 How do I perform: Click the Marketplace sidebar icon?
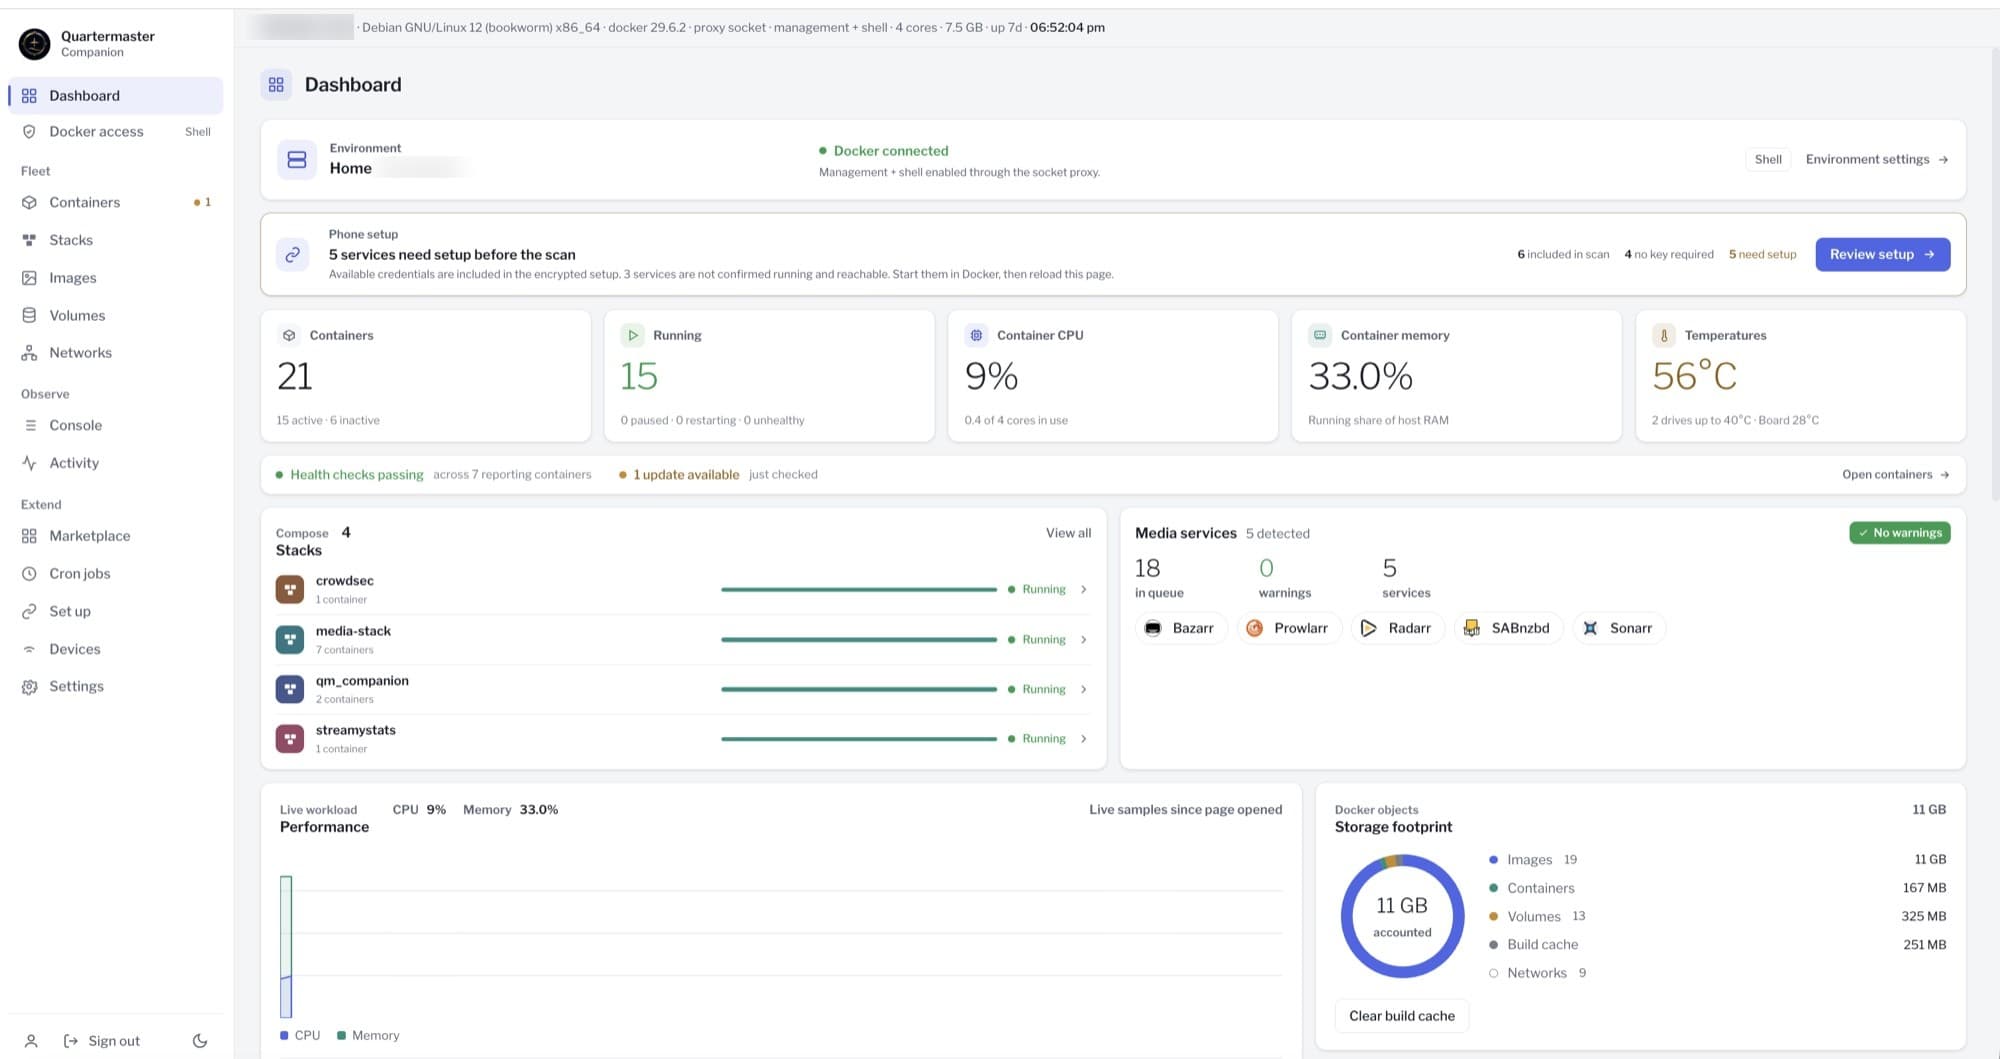tap(29, 536)
